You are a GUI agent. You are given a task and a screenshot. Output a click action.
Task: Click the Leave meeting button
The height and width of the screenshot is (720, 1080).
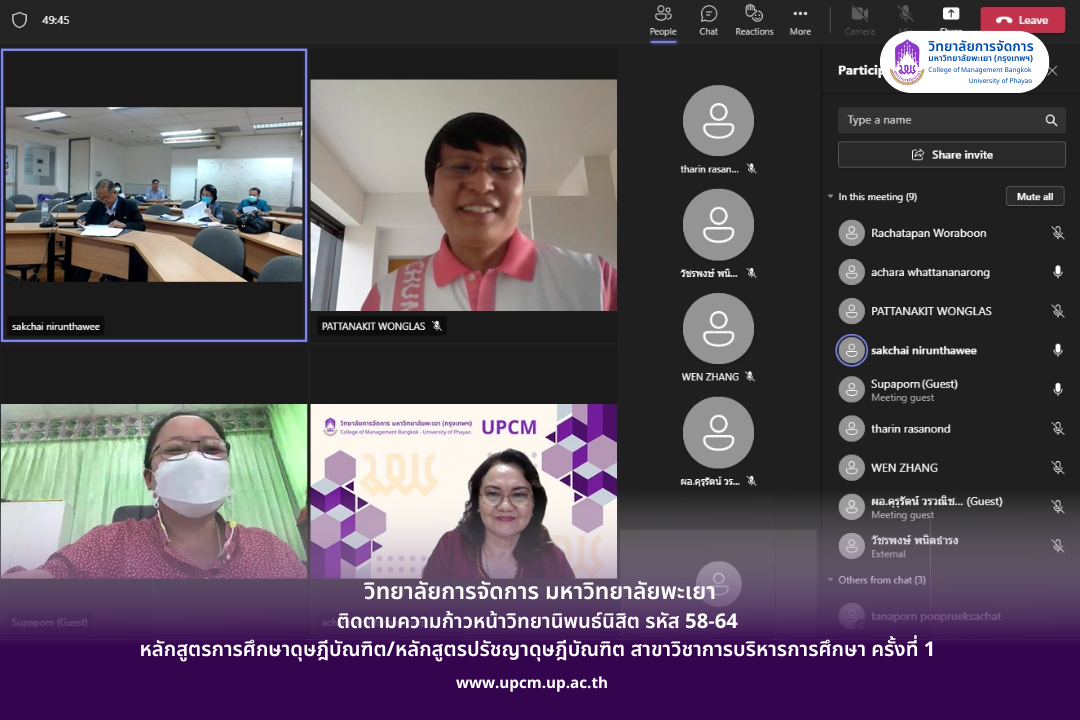click(1022, 20)
